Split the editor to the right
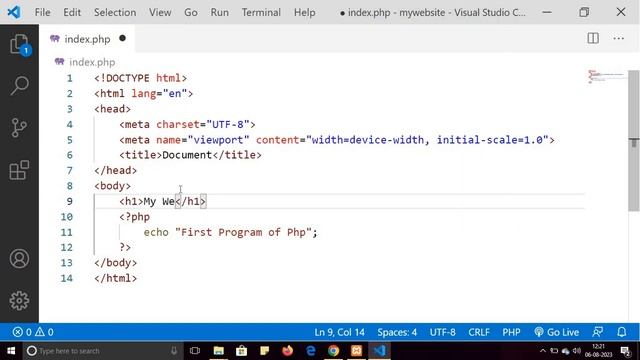Viewport: 640px width, 360px height. [593, 38]
